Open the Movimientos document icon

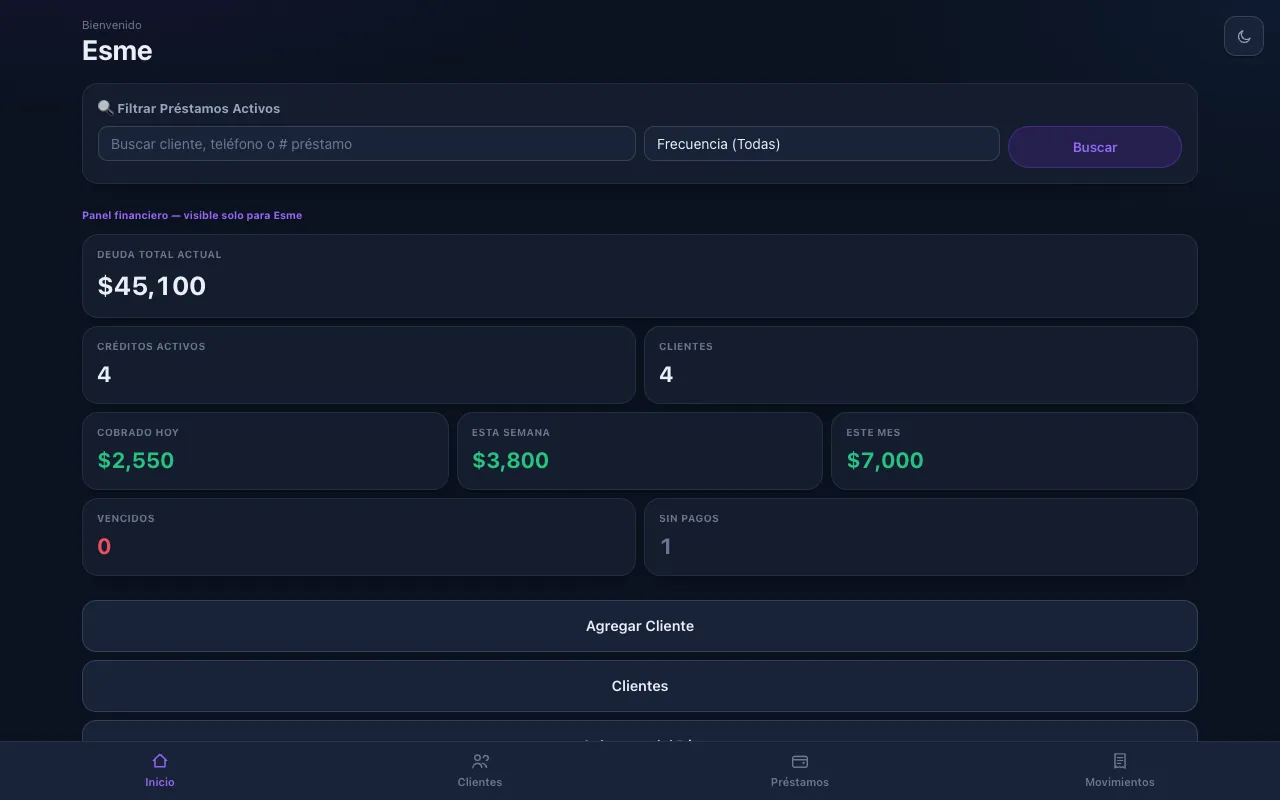1120,761
